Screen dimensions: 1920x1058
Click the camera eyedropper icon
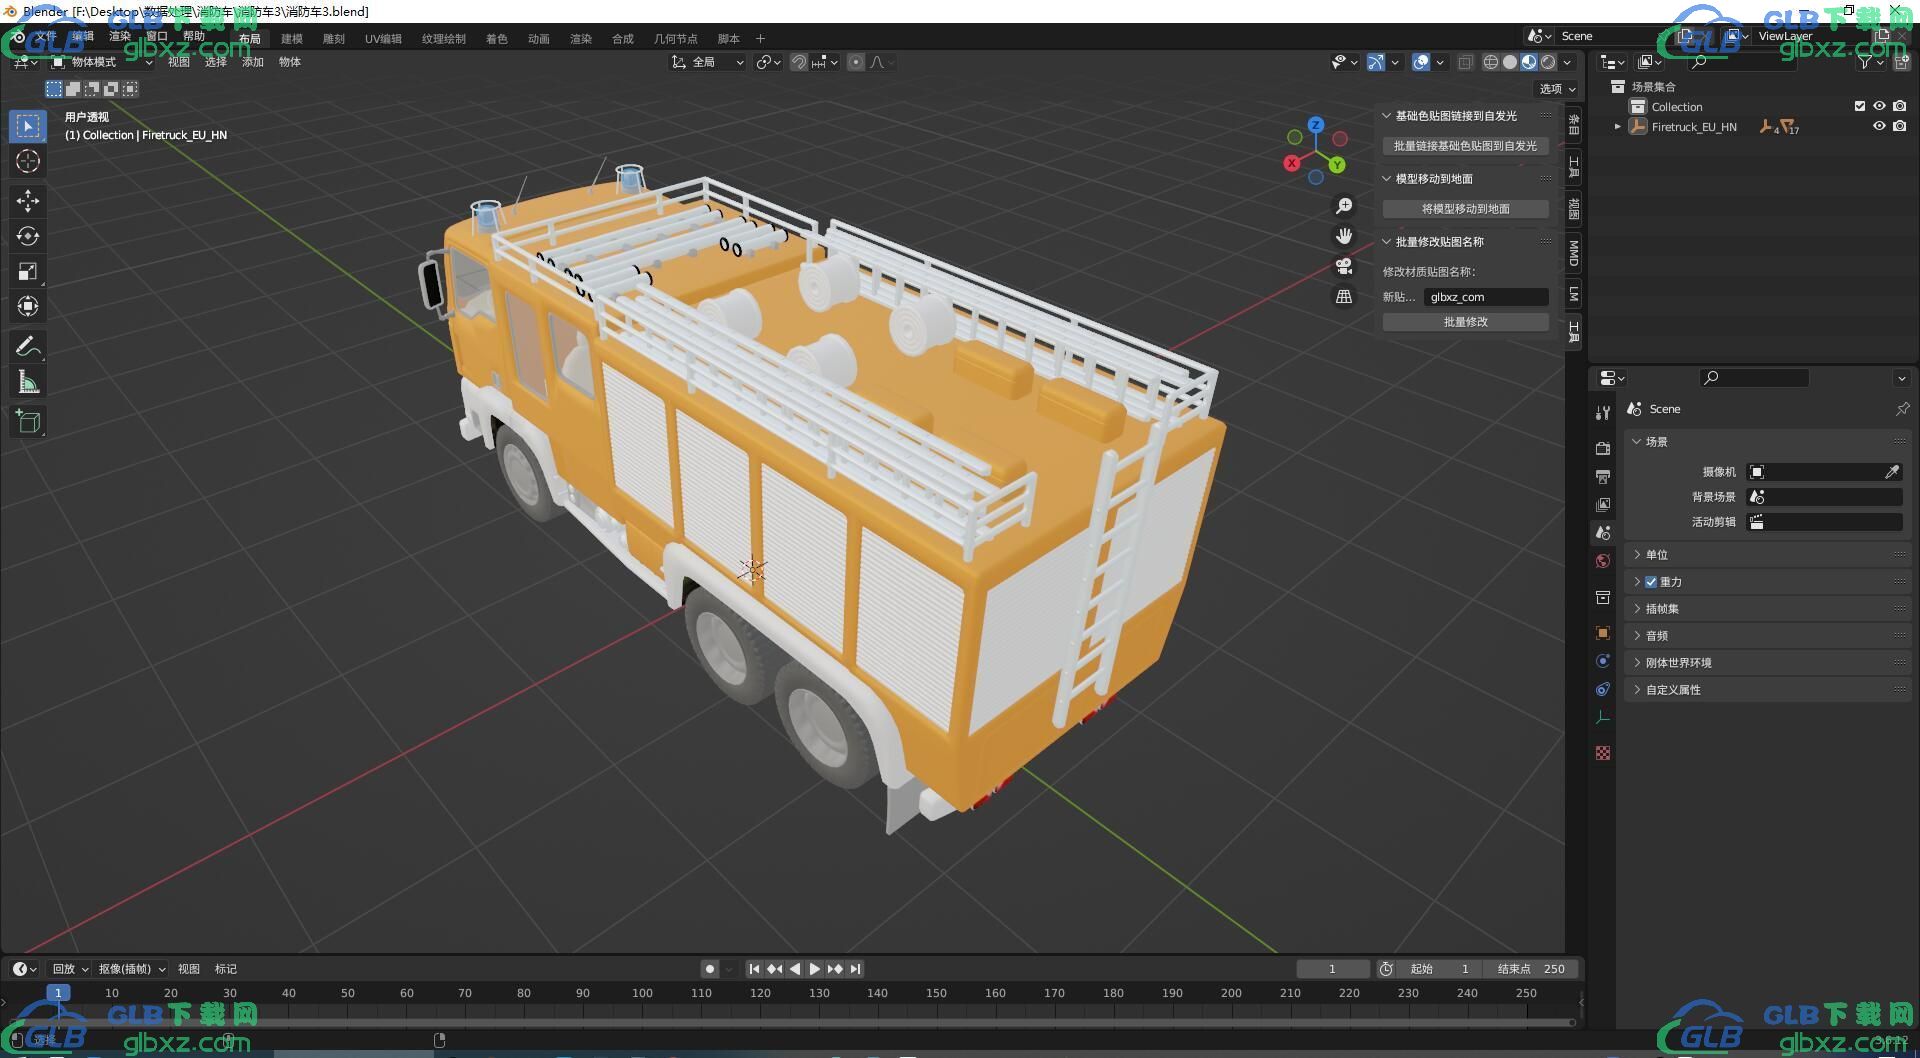point(1892,472)
